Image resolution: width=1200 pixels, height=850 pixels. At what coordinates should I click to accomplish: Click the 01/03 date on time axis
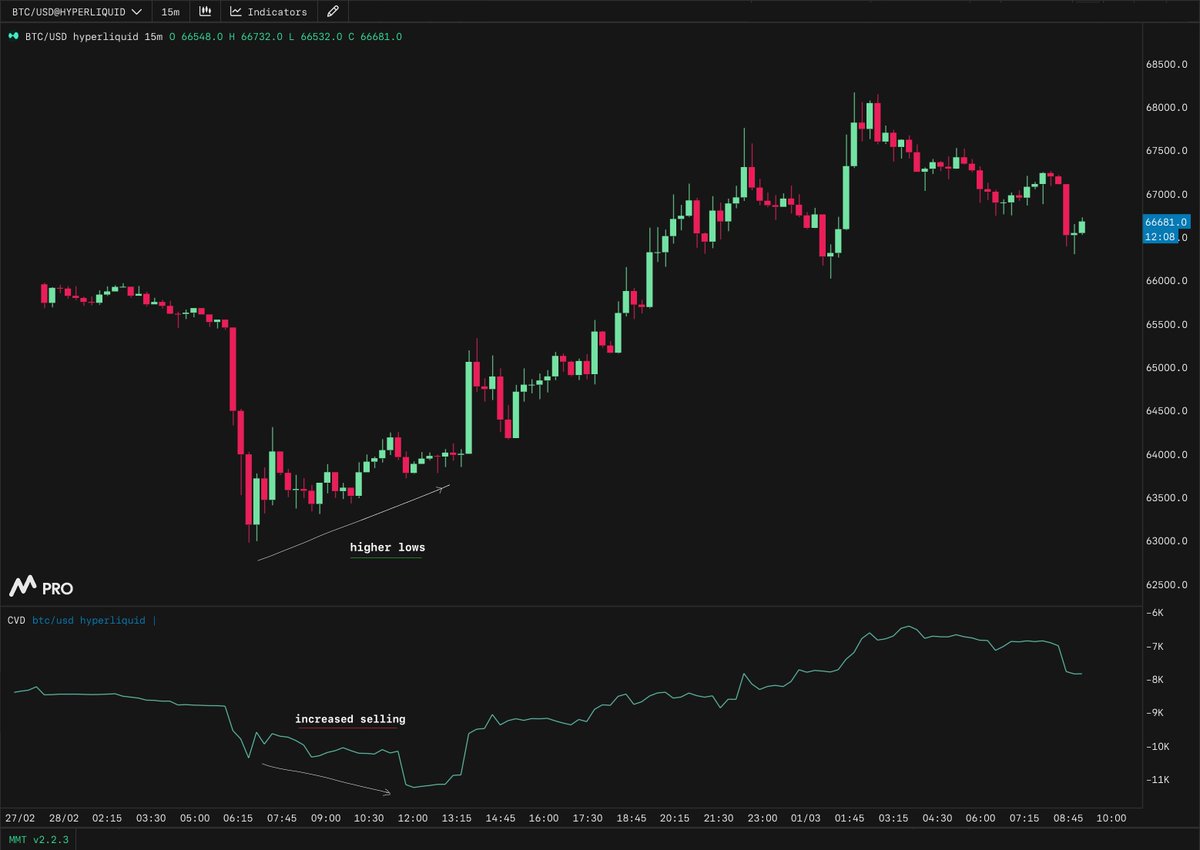click(804, 818)
